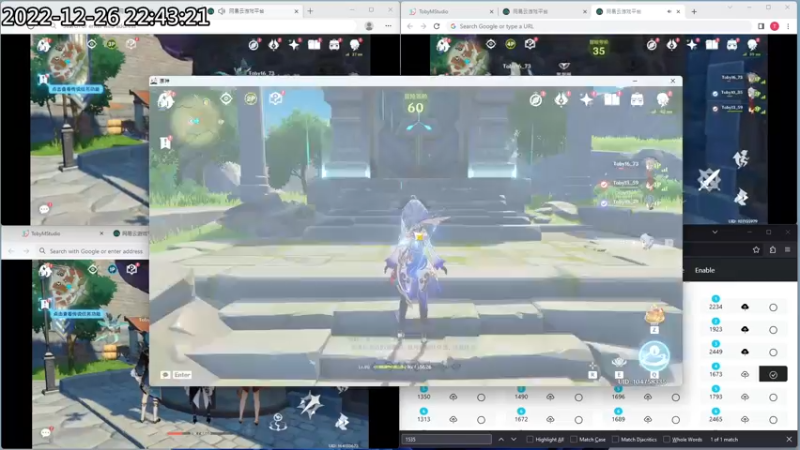Open the book icon in top-left game window
The height and width of the screenshot is (450, 800).
coord(314,45)
